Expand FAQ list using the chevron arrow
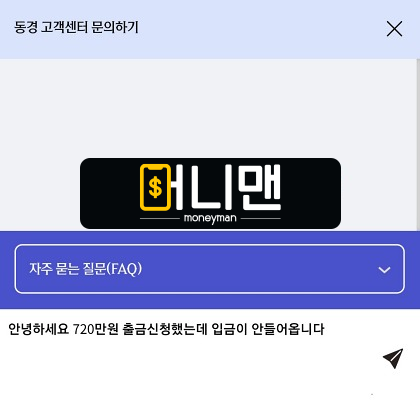 tap(384, 270)
